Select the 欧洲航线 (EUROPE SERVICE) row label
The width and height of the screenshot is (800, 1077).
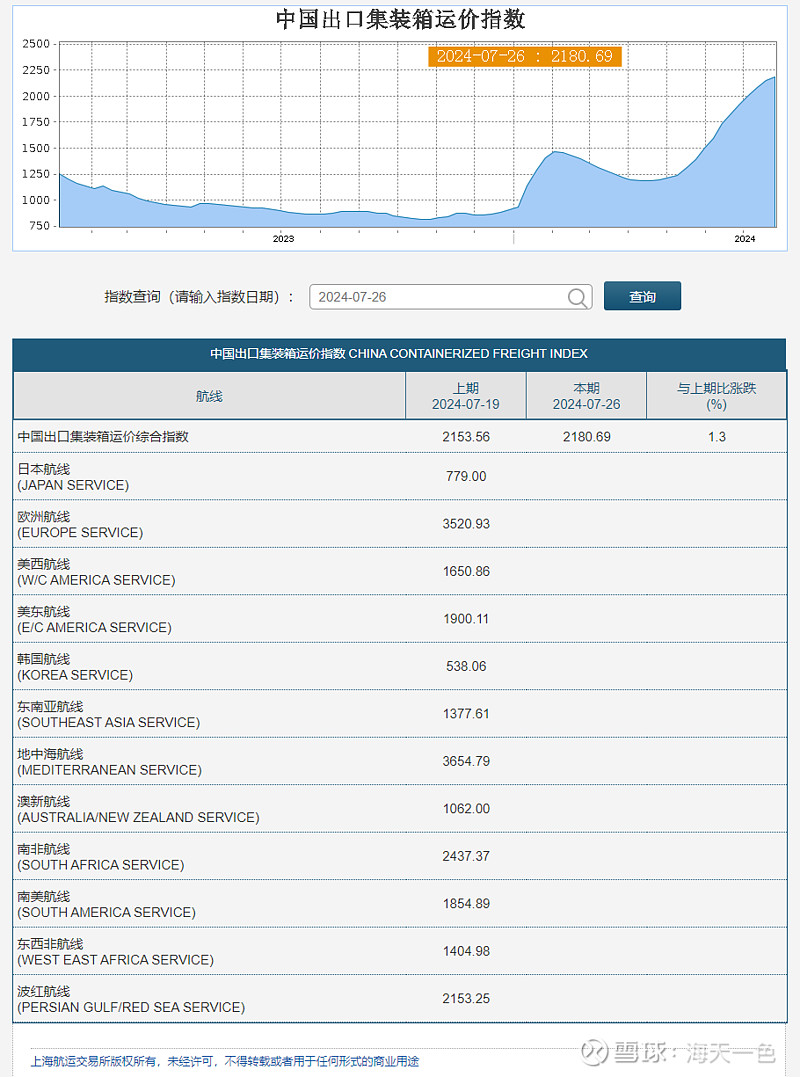[x=80, y=524]
